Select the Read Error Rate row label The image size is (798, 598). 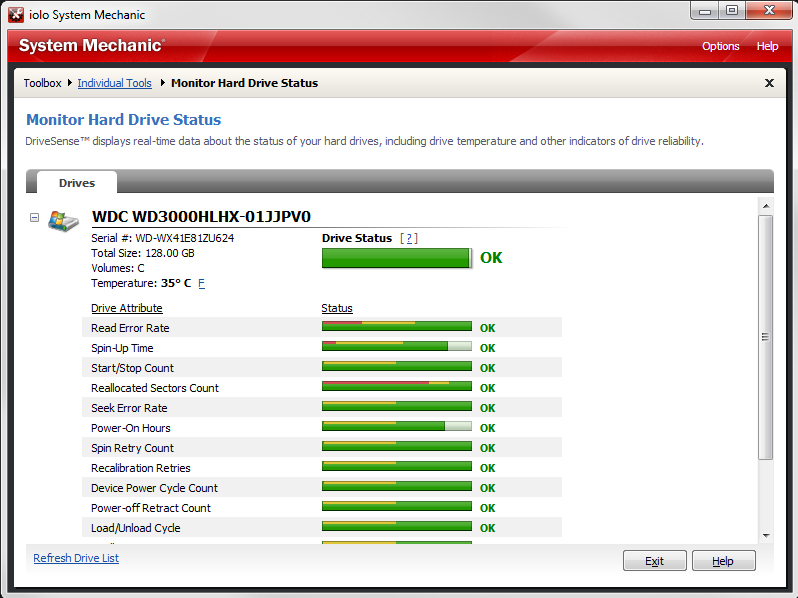point(130,328)
